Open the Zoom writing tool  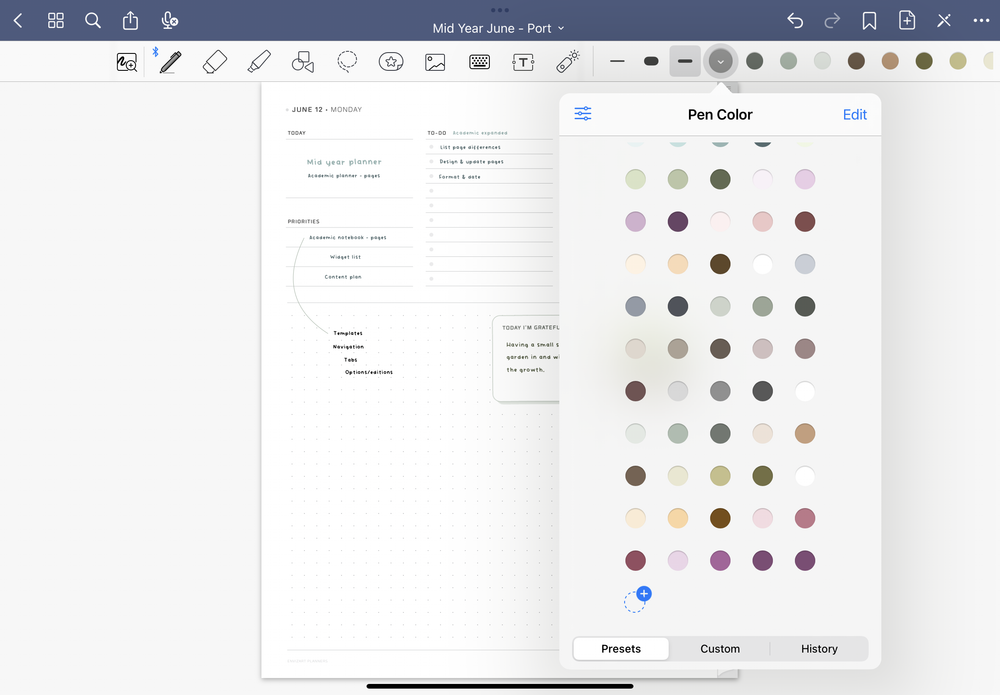click(x=127, y=61)
